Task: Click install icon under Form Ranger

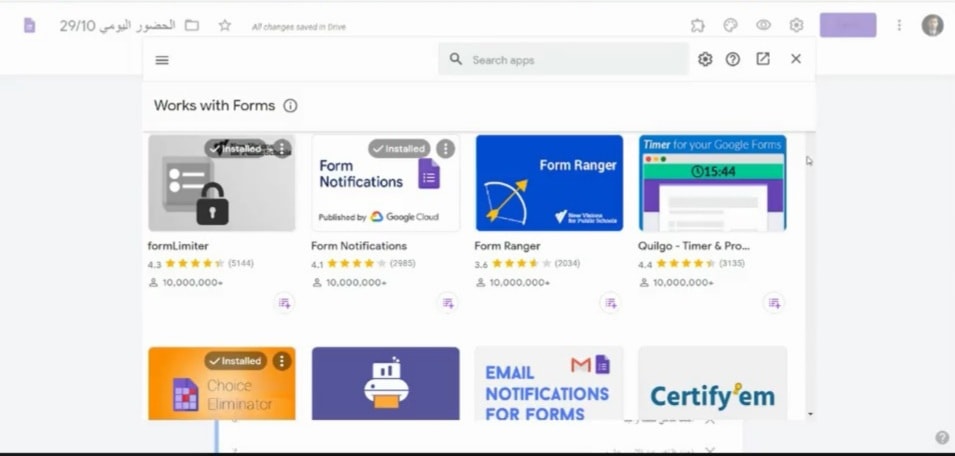Action: [610, 303]
